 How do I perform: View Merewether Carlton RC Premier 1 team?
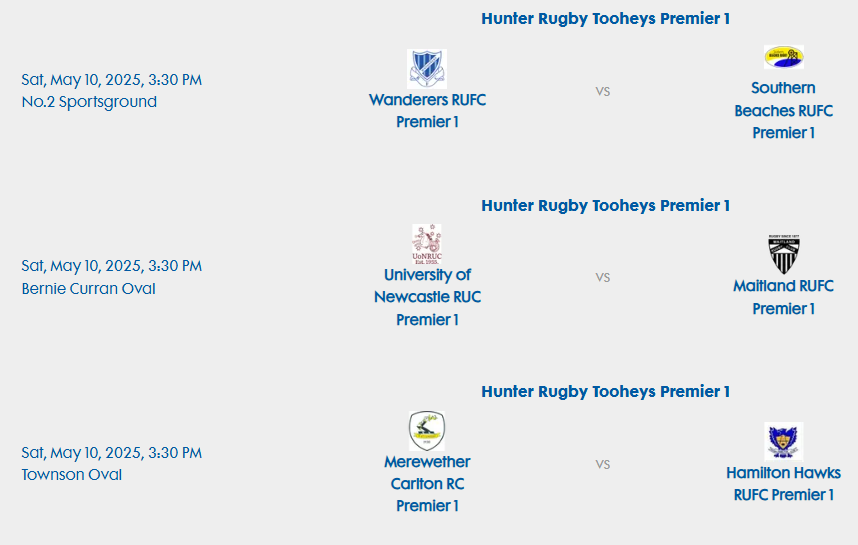coord(427,484)
